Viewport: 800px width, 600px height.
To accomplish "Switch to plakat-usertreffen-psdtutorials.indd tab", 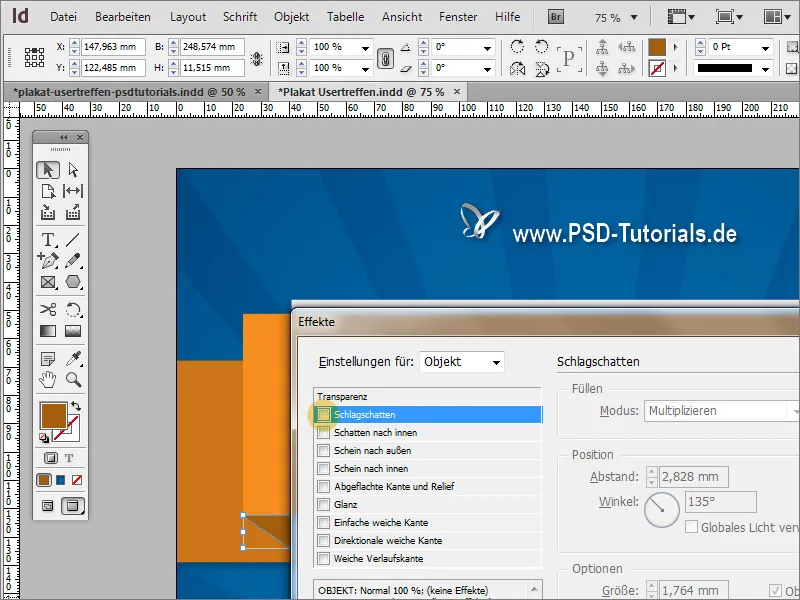I will 129,92.
